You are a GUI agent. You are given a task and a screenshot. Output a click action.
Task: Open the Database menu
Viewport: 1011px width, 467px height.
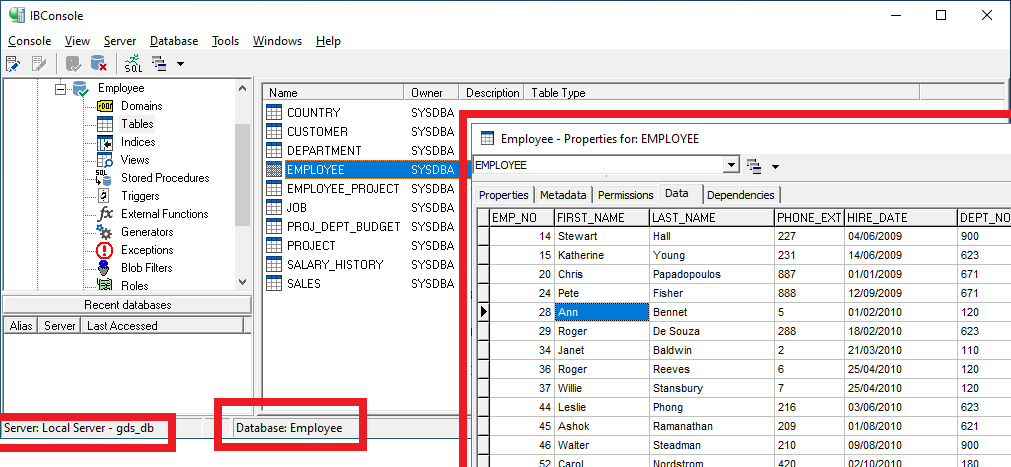coord(174,41)
